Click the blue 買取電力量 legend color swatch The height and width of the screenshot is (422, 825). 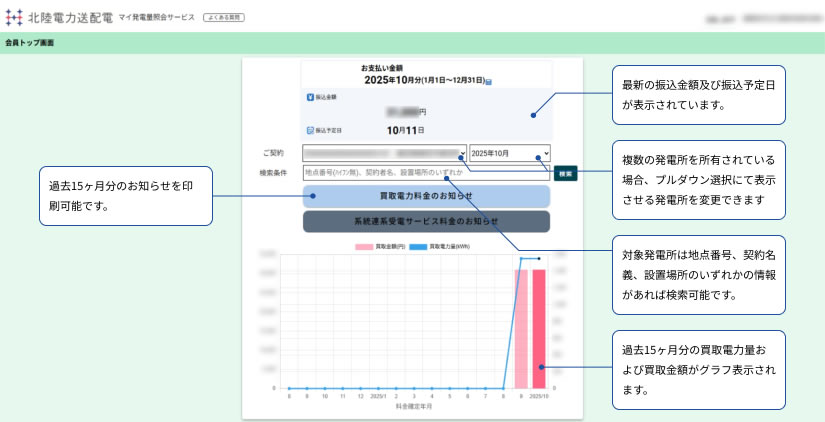click(418, 246)
